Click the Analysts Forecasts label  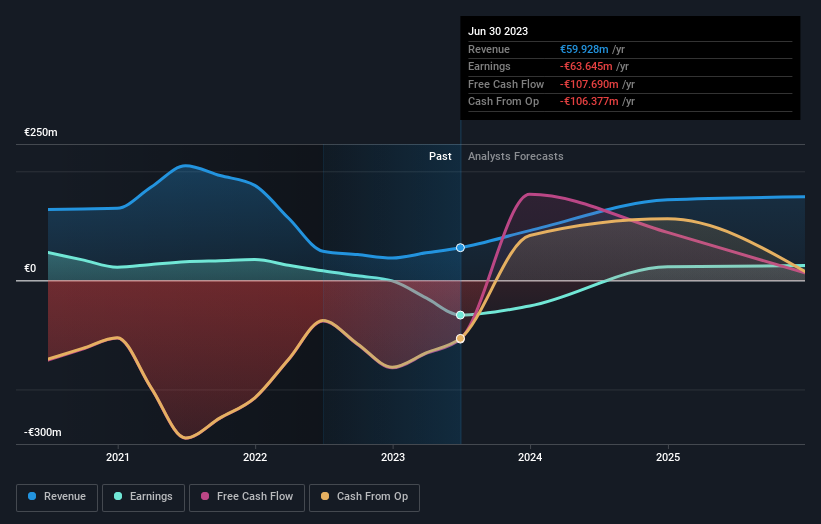(x=516, y=156)
